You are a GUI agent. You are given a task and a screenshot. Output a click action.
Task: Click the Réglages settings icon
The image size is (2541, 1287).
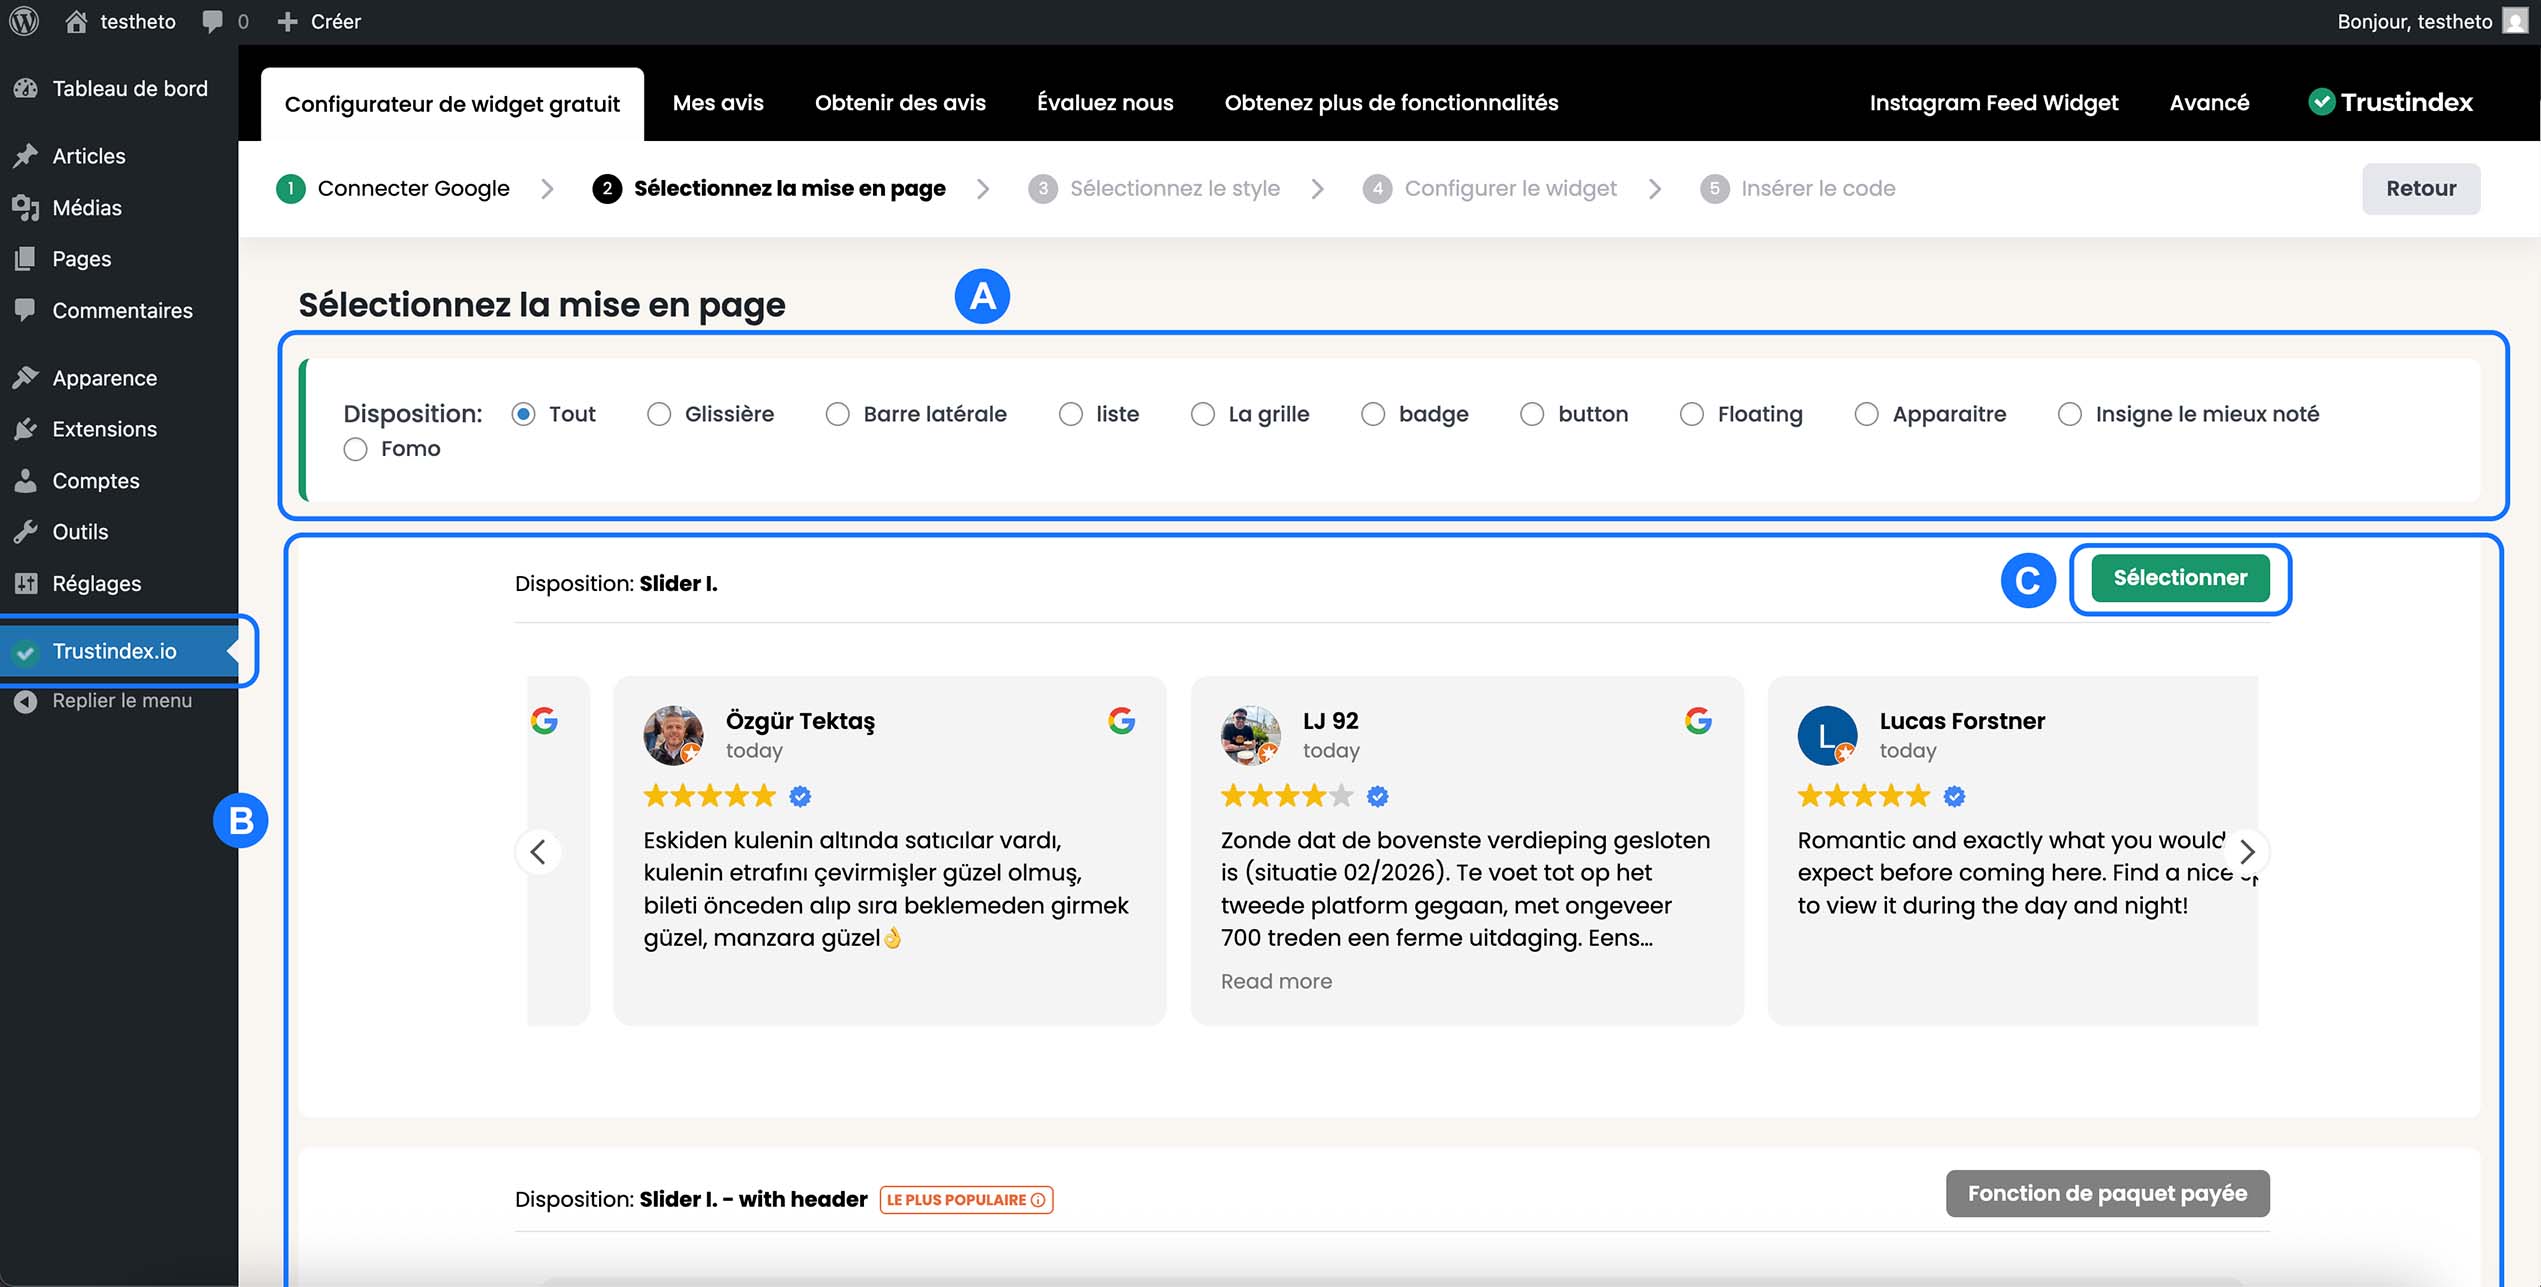[26, 583]
